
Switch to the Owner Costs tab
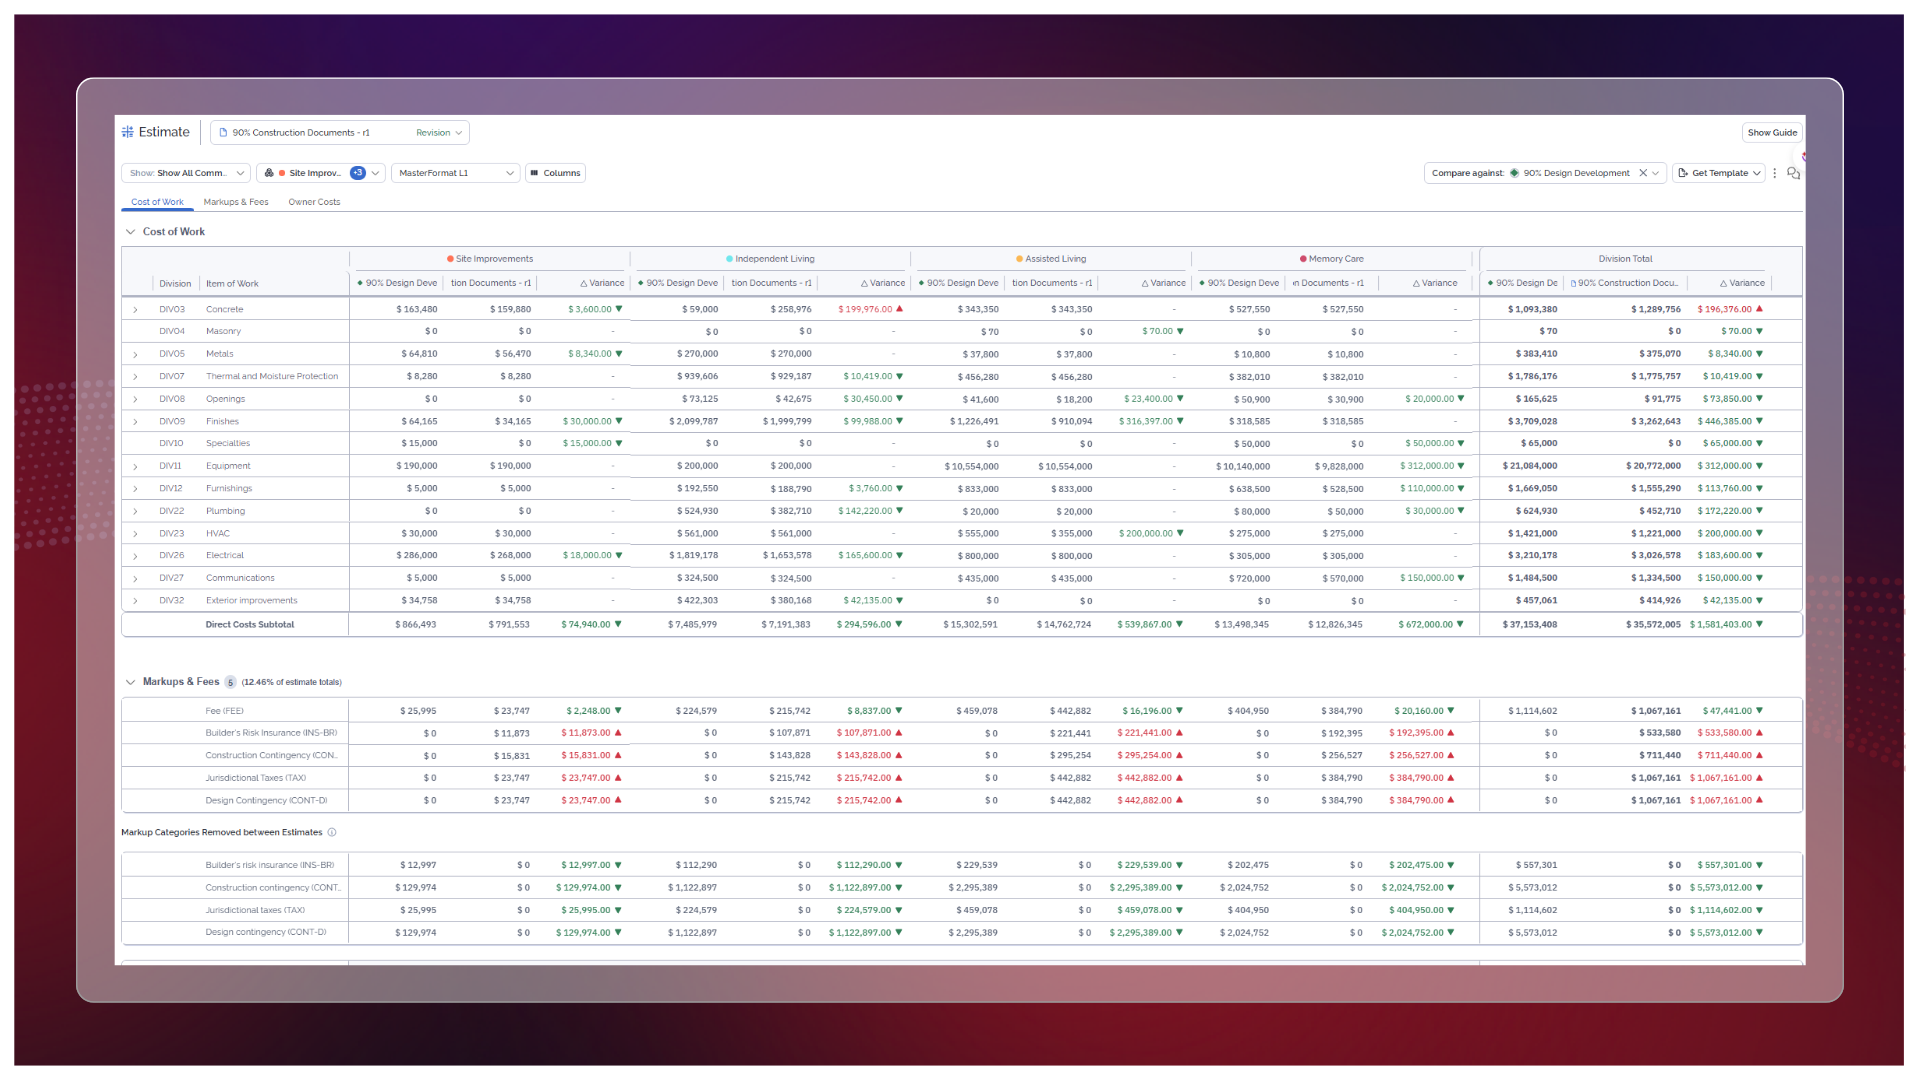(314, 202)
